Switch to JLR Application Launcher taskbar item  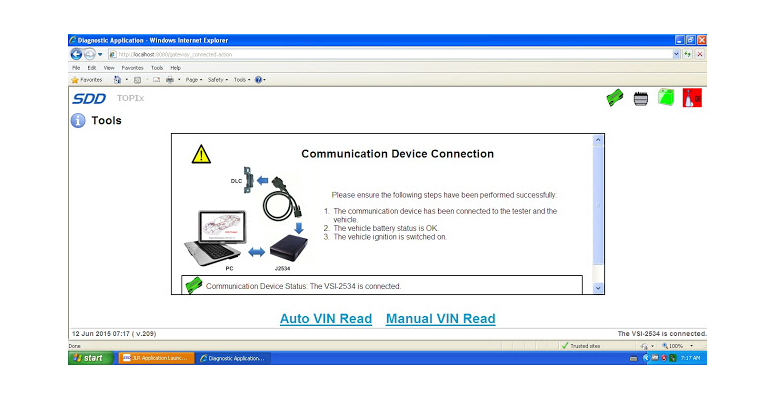[x=156, y=358]
